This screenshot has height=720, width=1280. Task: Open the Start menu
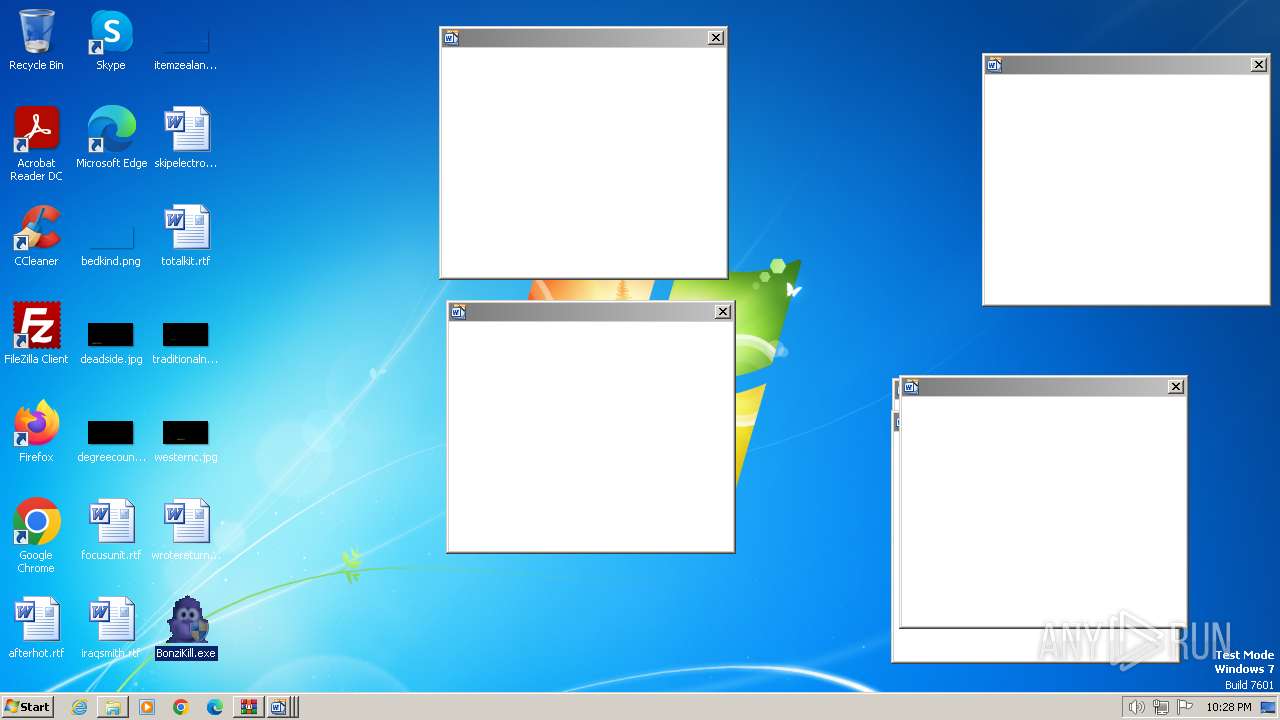pos(27,707)
